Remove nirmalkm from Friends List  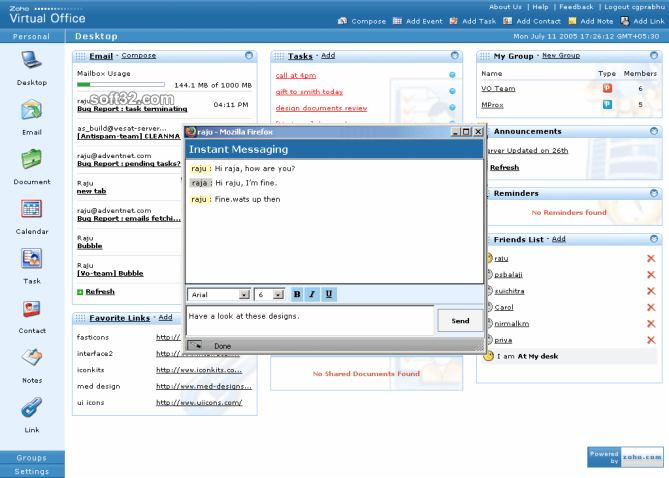click(651, 324)
